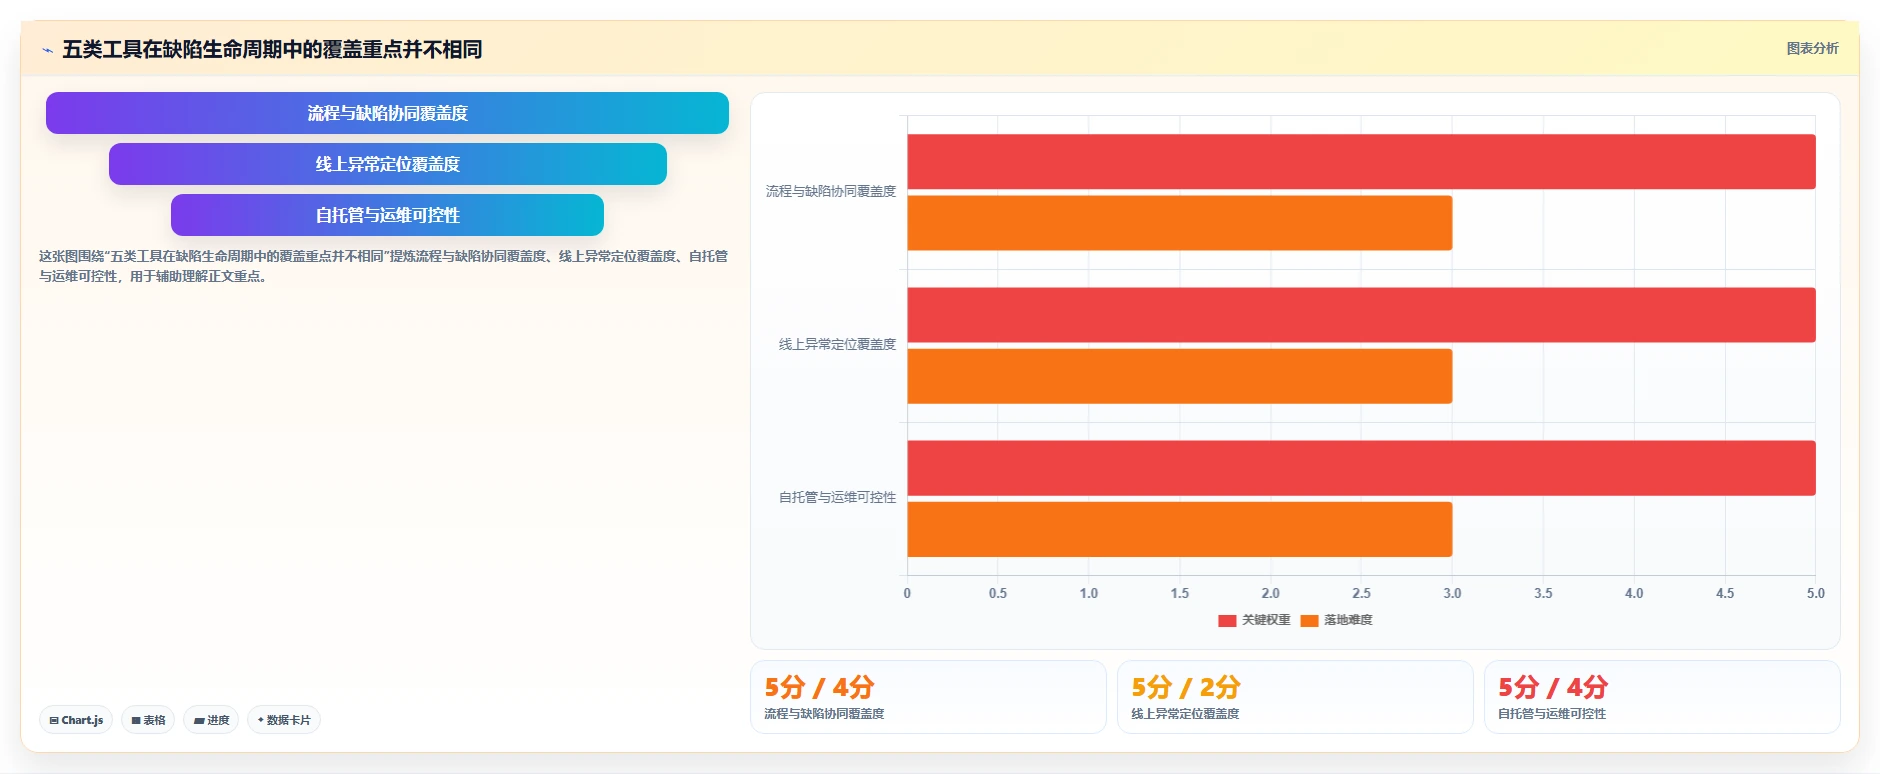This screenshot has height=774, width=1880.
Task: Click the x-axis tick value 0.5
Action: coord(998,593)
